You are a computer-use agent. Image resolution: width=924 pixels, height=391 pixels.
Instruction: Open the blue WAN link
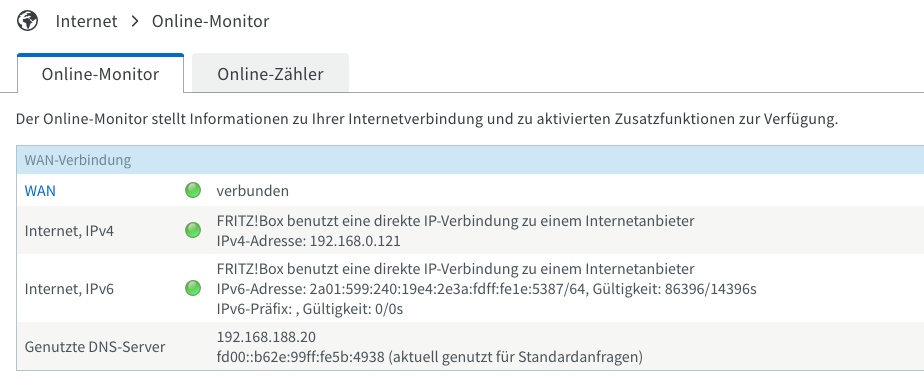(x=40, y=191)
